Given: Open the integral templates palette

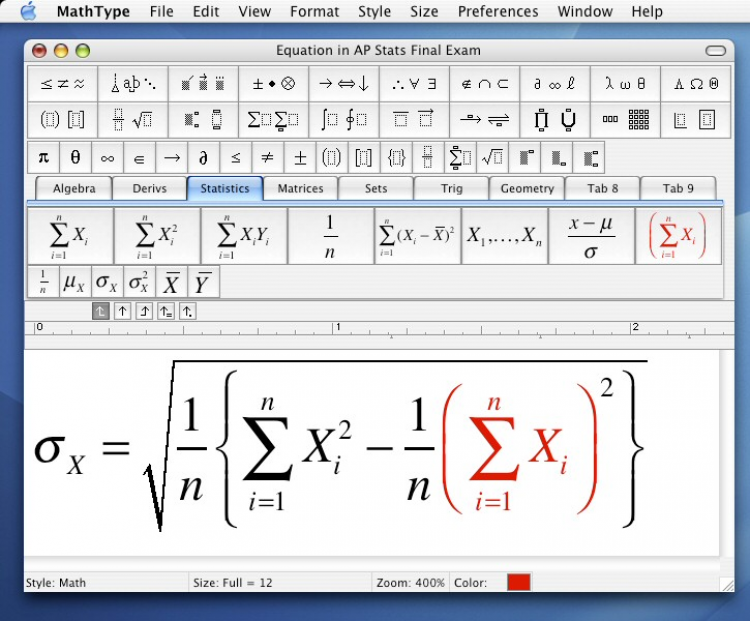Looking at the screenshot, I should [344, 120].
